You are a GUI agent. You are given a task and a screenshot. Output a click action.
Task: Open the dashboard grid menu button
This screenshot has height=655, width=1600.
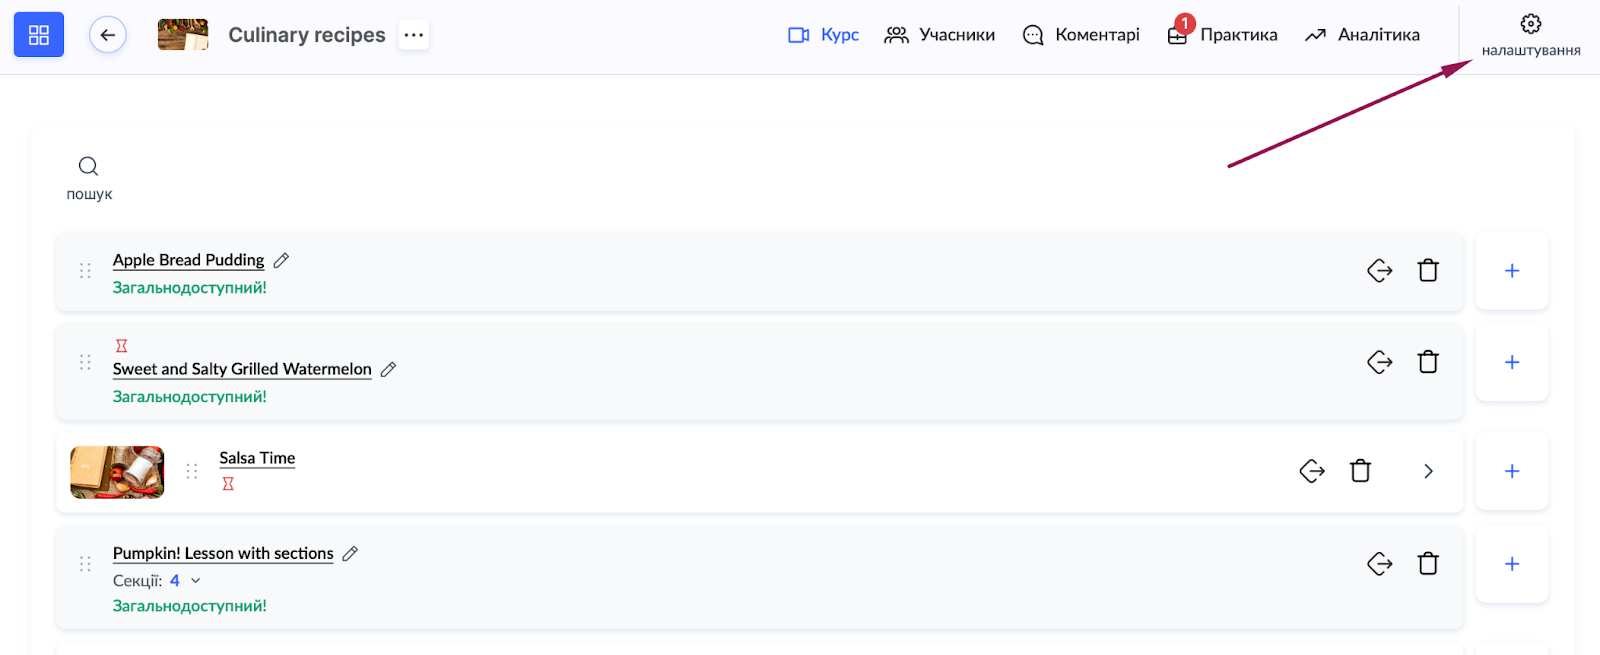click(39, 35)
